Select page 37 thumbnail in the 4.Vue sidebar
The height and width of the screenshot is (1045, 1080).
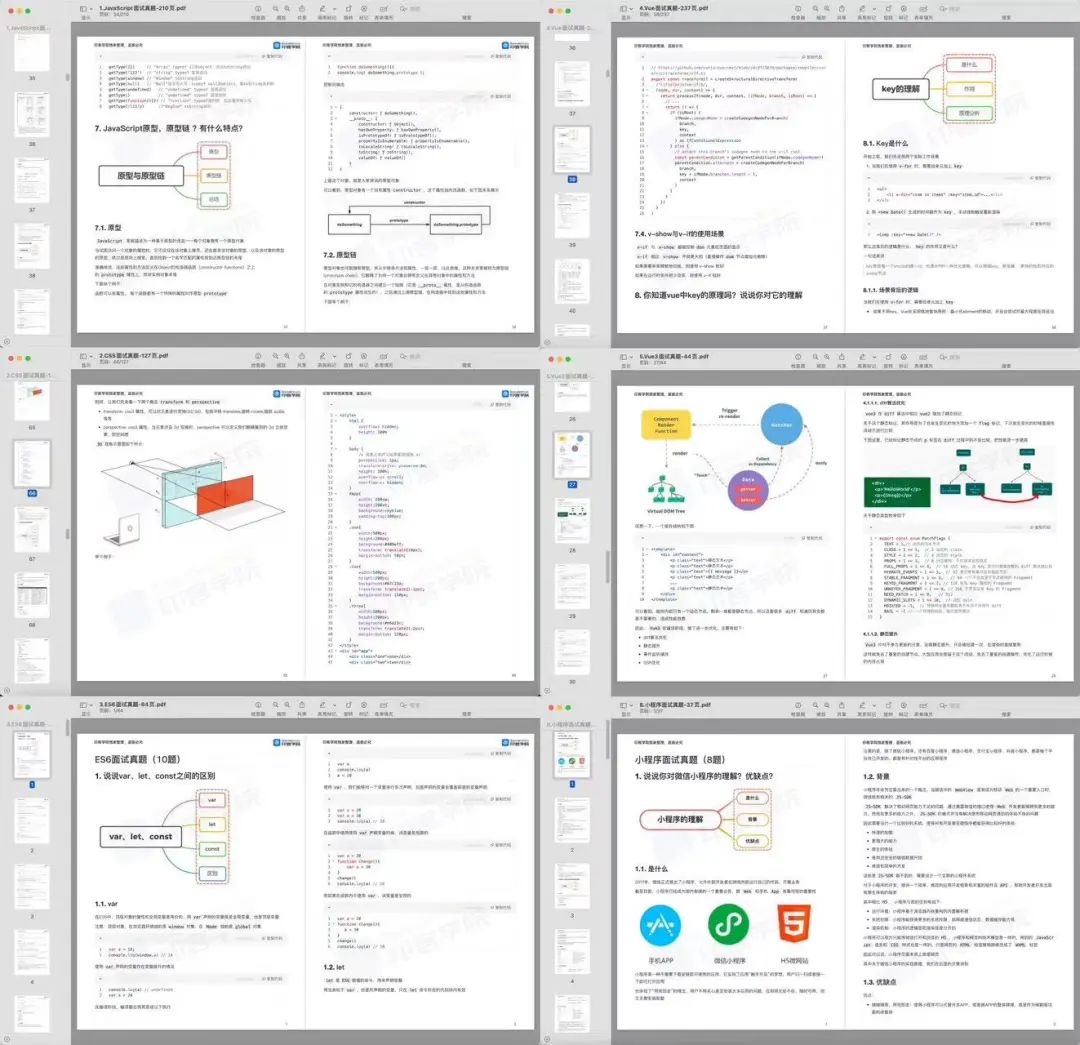coord(572,84)
